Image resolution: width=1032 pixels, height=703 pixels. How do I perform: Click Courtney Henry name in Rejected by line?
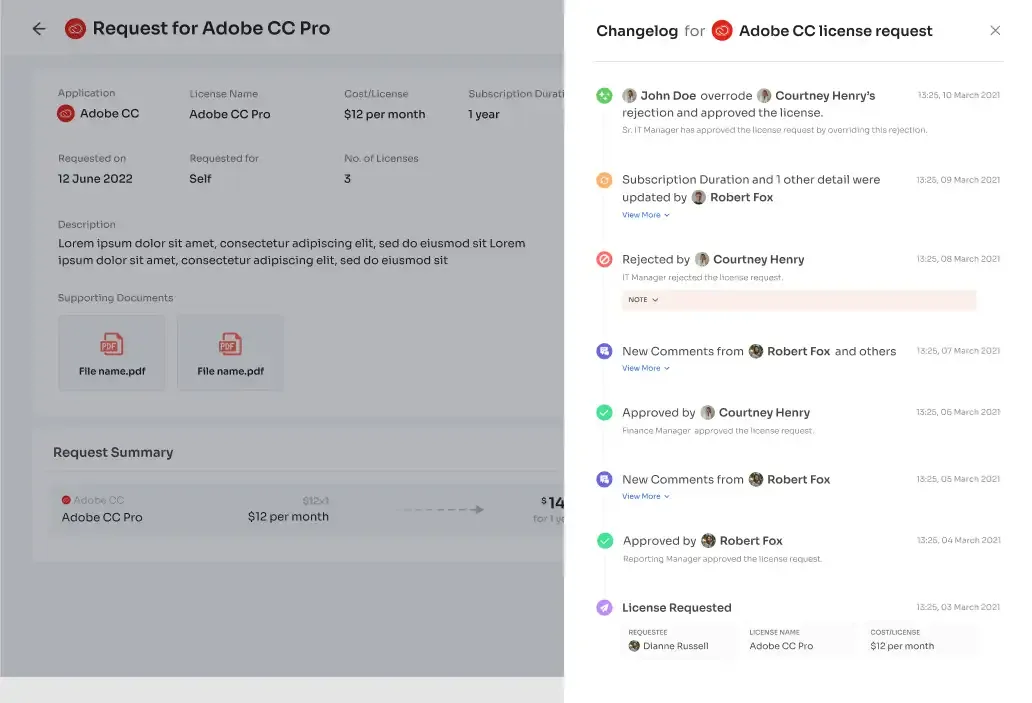(x=759, y=259)
